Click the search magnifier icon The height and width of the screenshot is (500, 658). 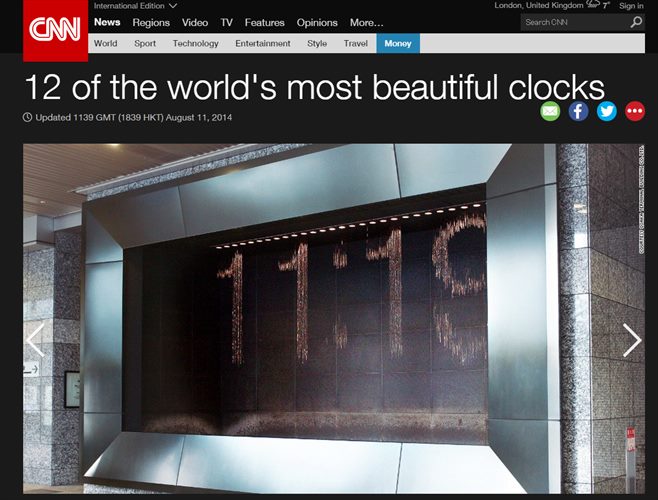(636, 22)
